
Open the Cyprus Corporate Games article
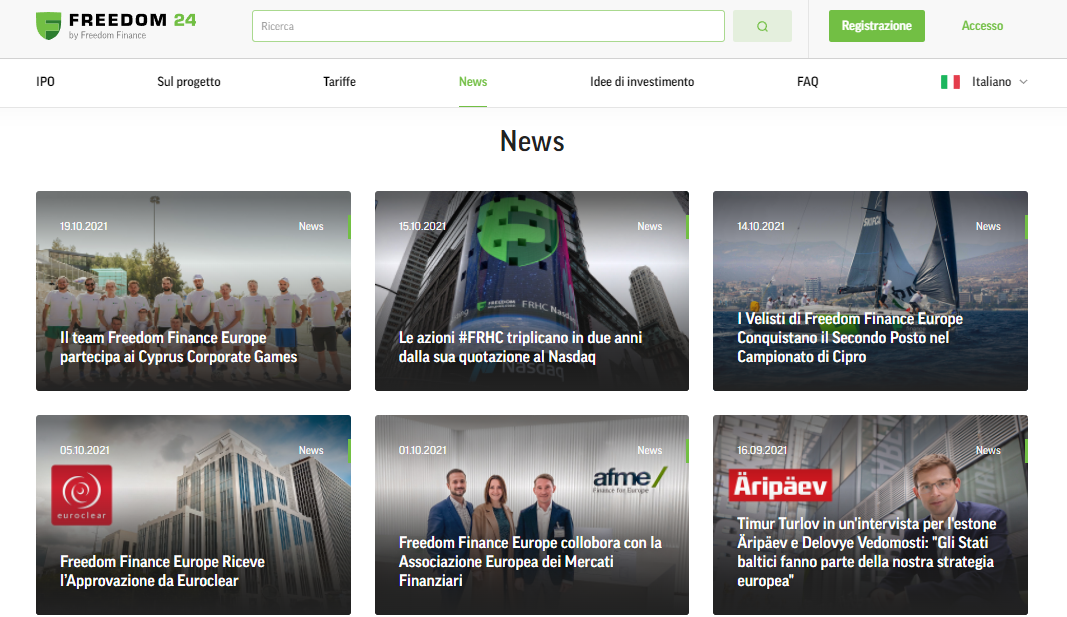point(178,347)
